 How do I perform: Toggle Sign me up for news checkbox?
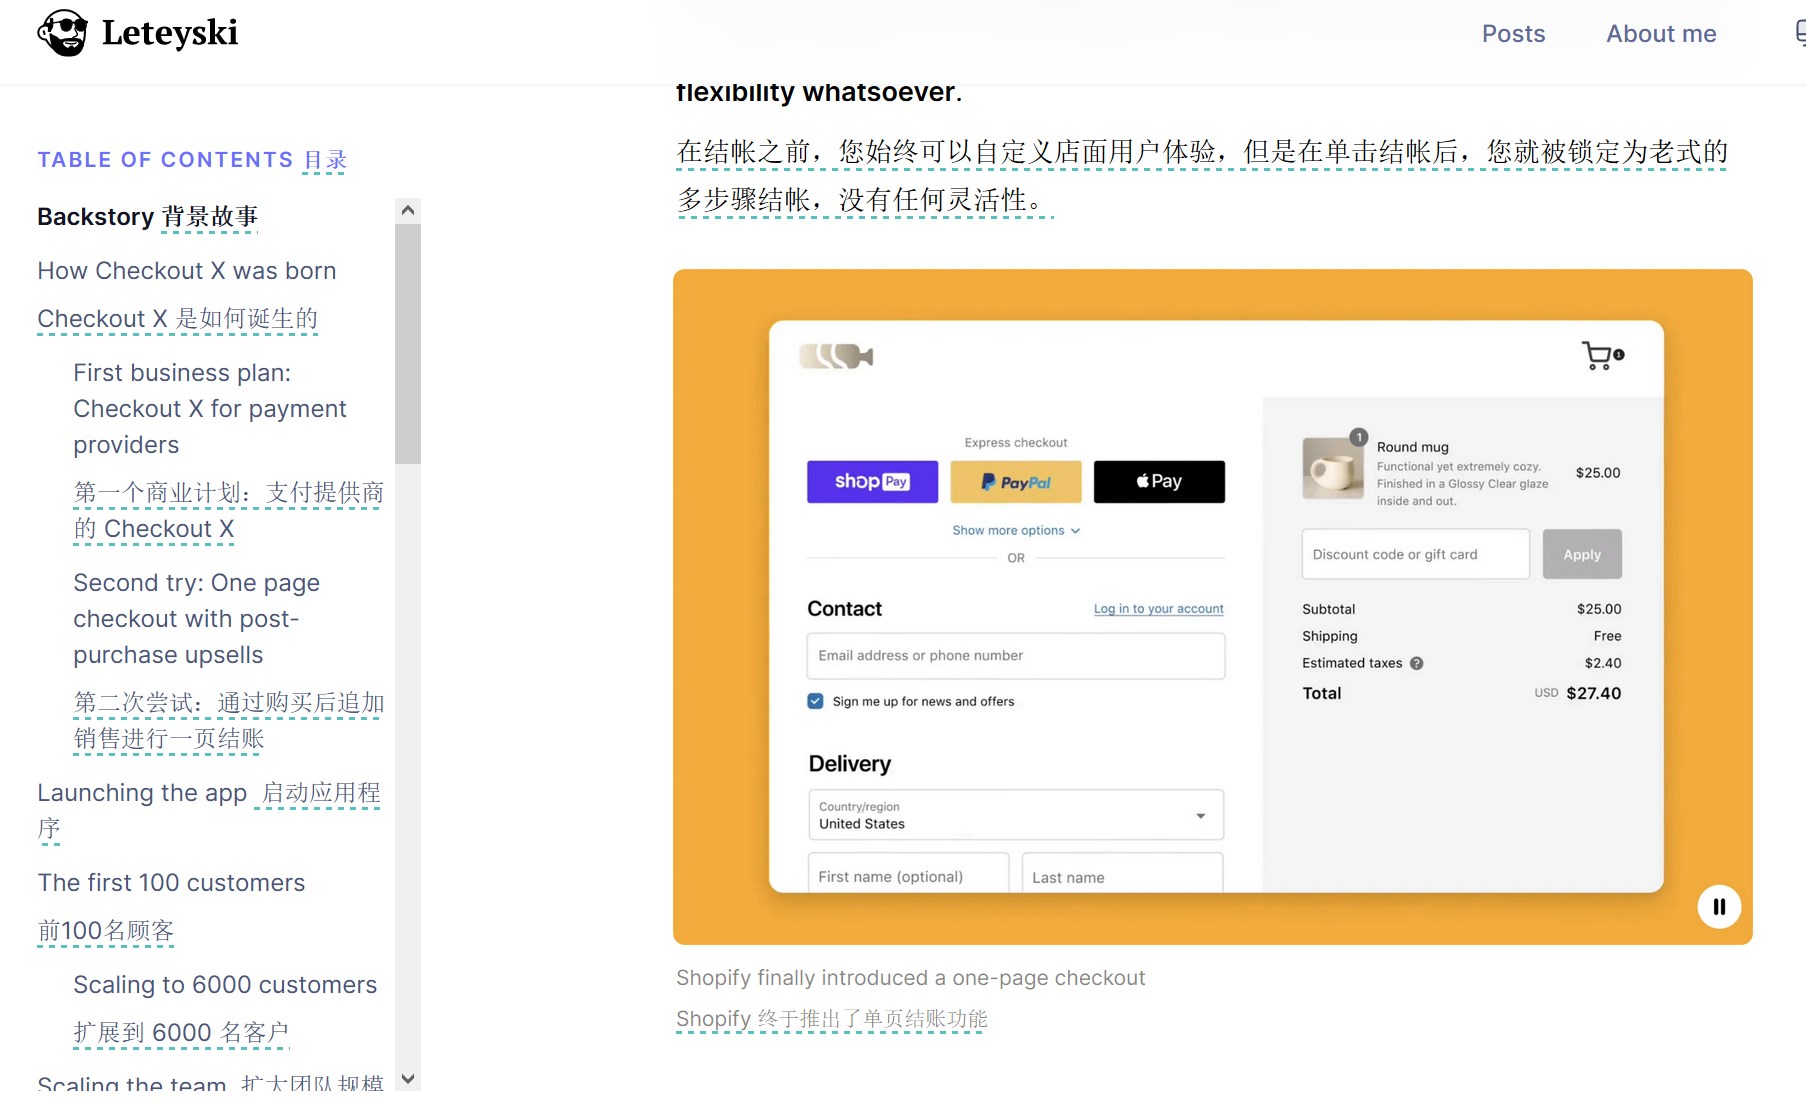tap(815, 701)
